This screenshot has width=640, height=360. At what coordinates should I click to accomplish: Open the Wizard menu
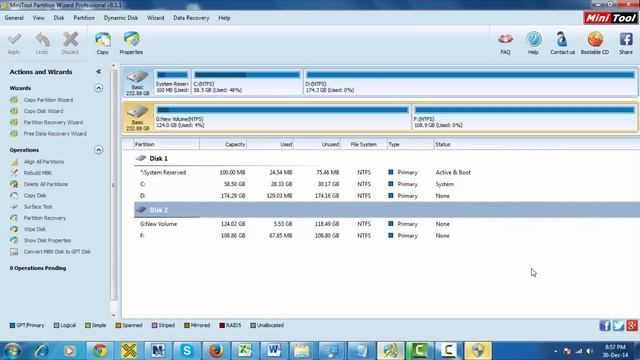[156, 18]
